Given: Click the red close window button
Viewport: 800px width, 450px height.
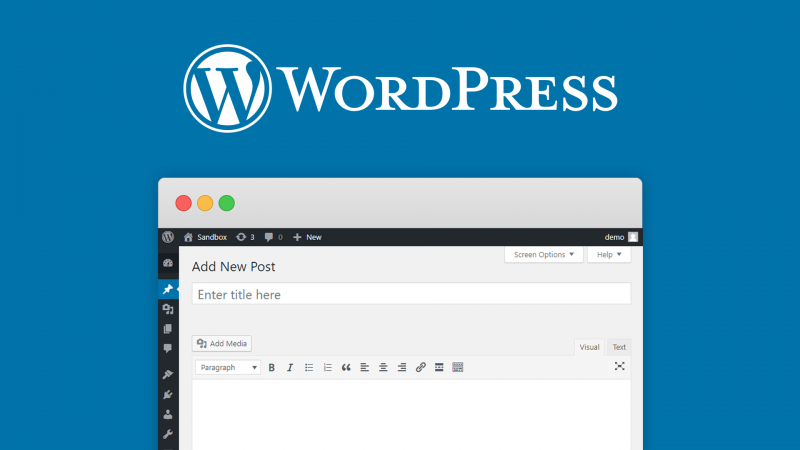Looking at the screenshot, I should pos(184,203).
